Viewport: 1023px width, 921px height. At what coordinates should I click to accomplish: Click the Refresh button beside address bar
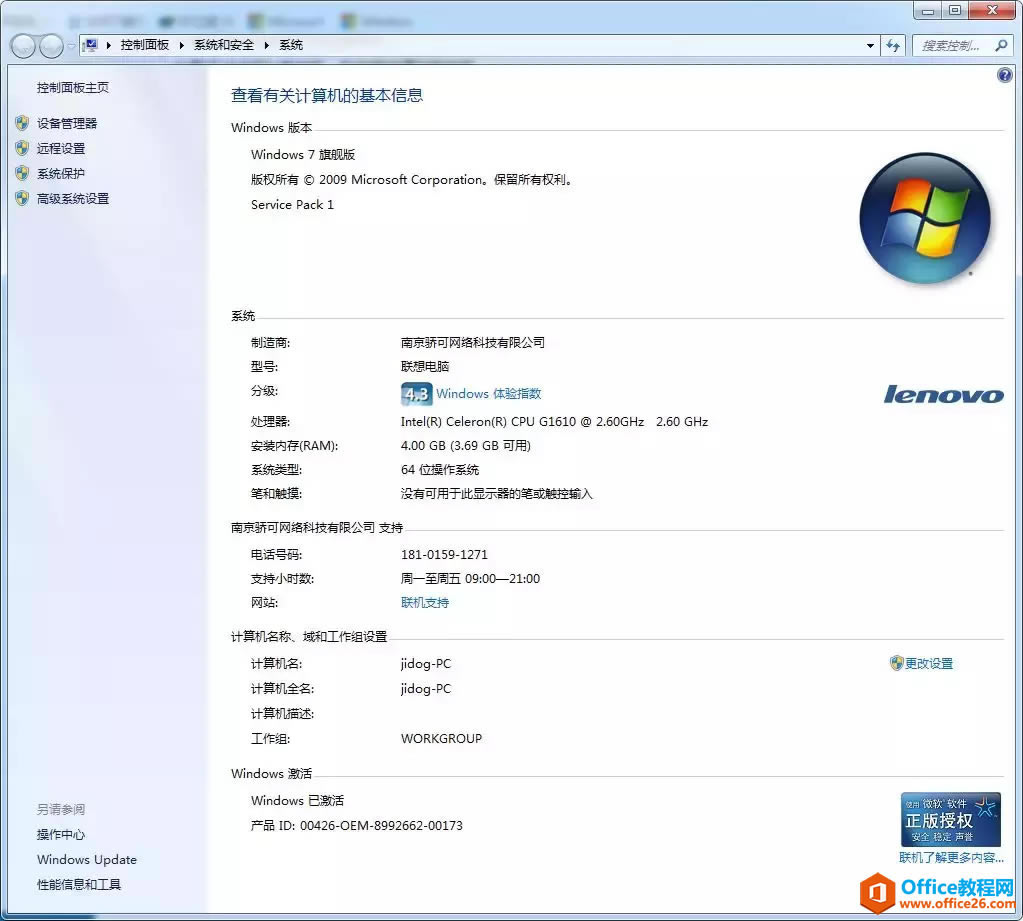[x=893, y=46]
